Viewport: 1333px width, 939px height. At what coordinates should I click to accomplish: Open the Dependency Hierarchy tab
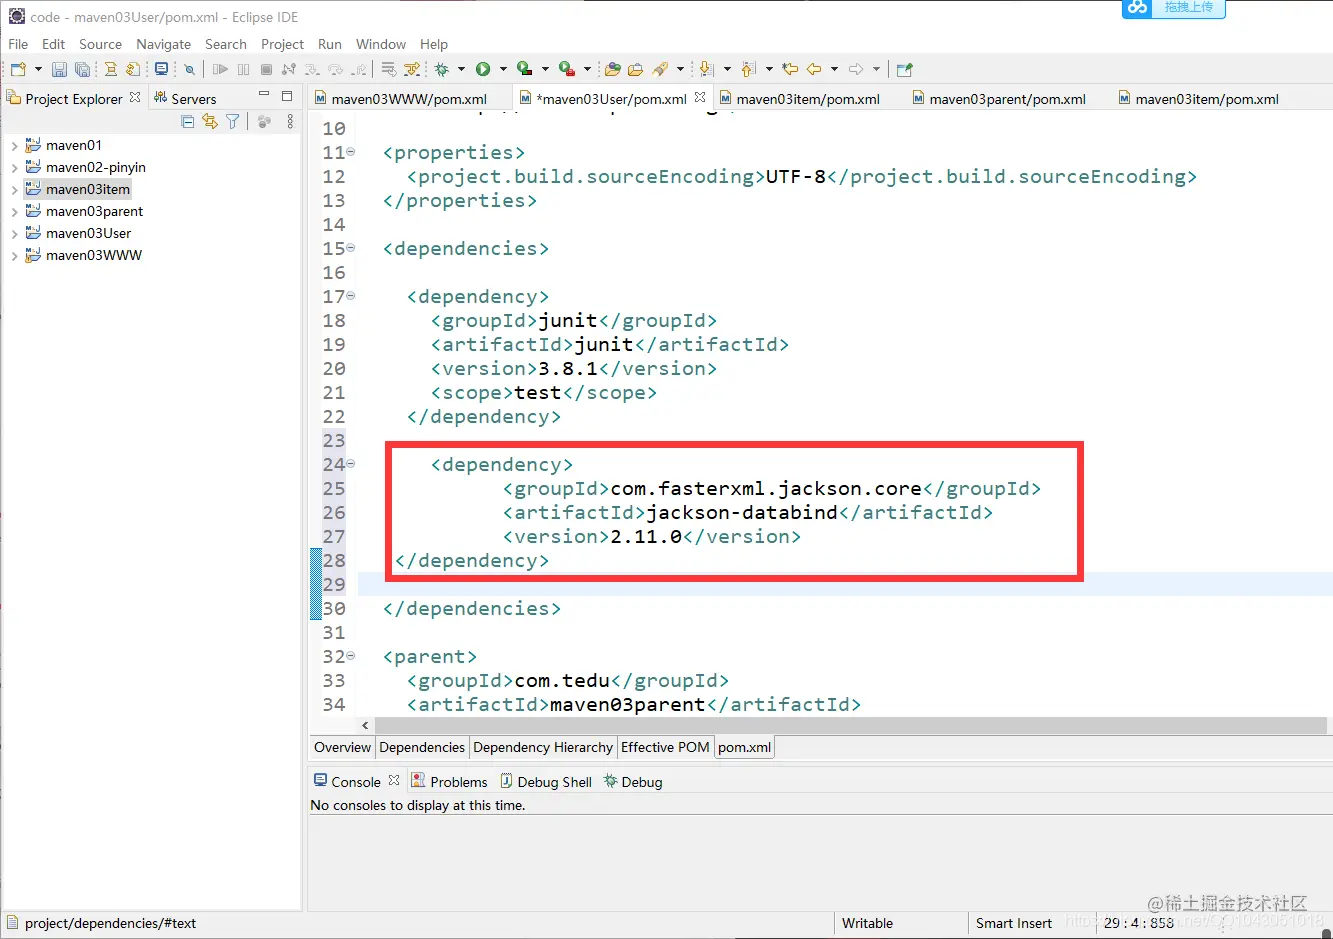click(543, 747)
